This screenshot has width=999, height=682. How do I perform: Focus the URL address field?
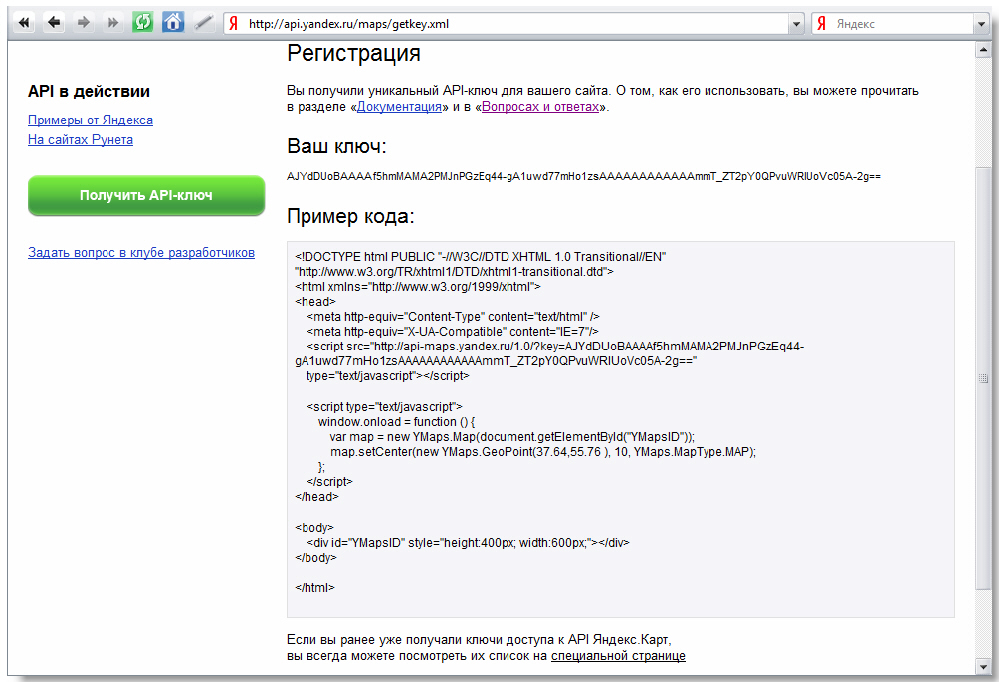[516, 24]
